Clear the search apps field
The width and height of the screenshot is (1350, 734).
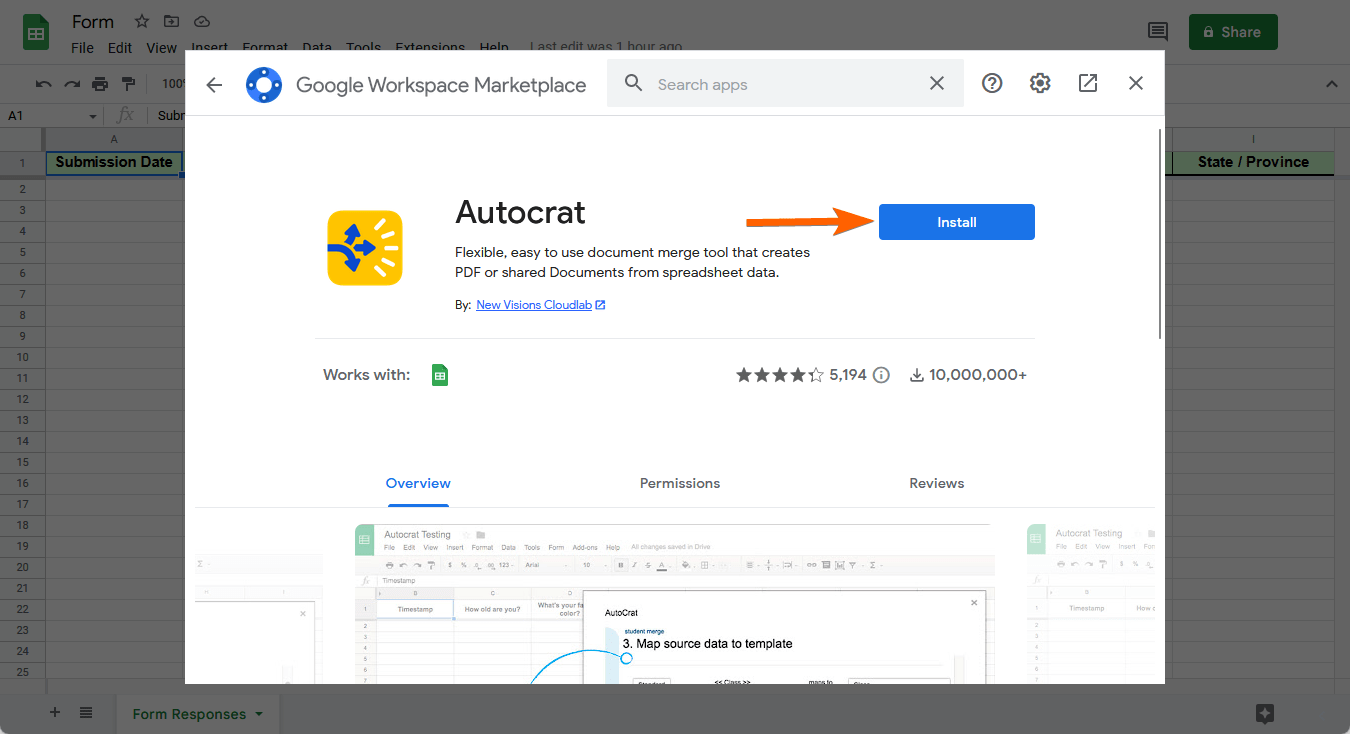937,84
